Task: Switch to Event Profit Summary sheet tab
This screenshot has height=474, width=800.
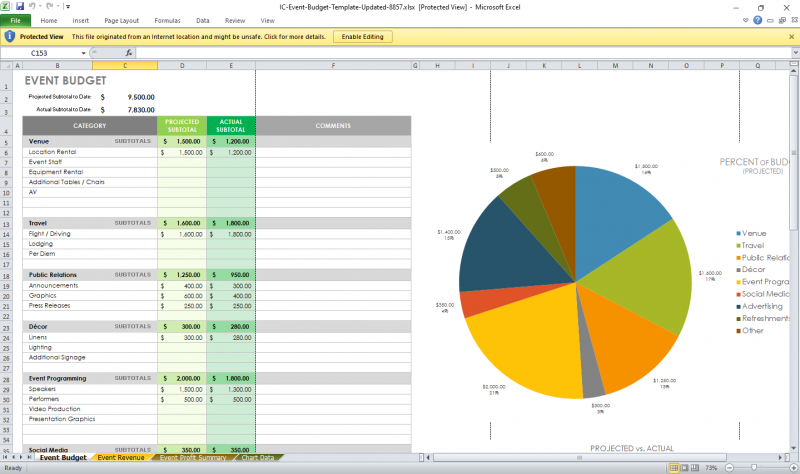Action: click(193, 458)
